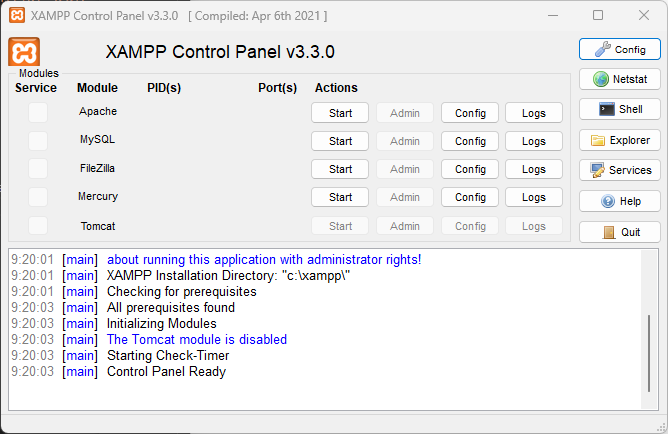This screenshot has width=668, height=434.
Task: Start the MySQL module
Action: coord(340,141)
